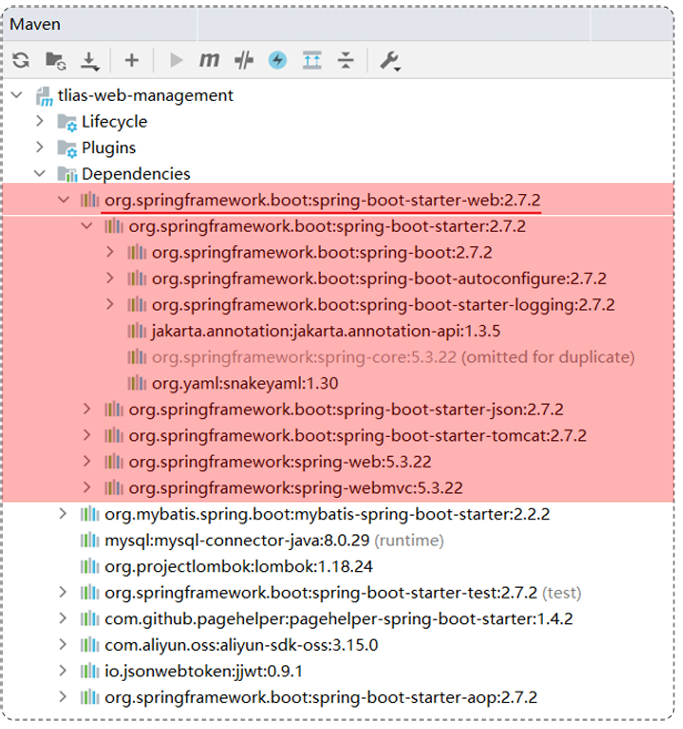Expand spring-web:5.3.22 dependency

(x=87, y=461)
